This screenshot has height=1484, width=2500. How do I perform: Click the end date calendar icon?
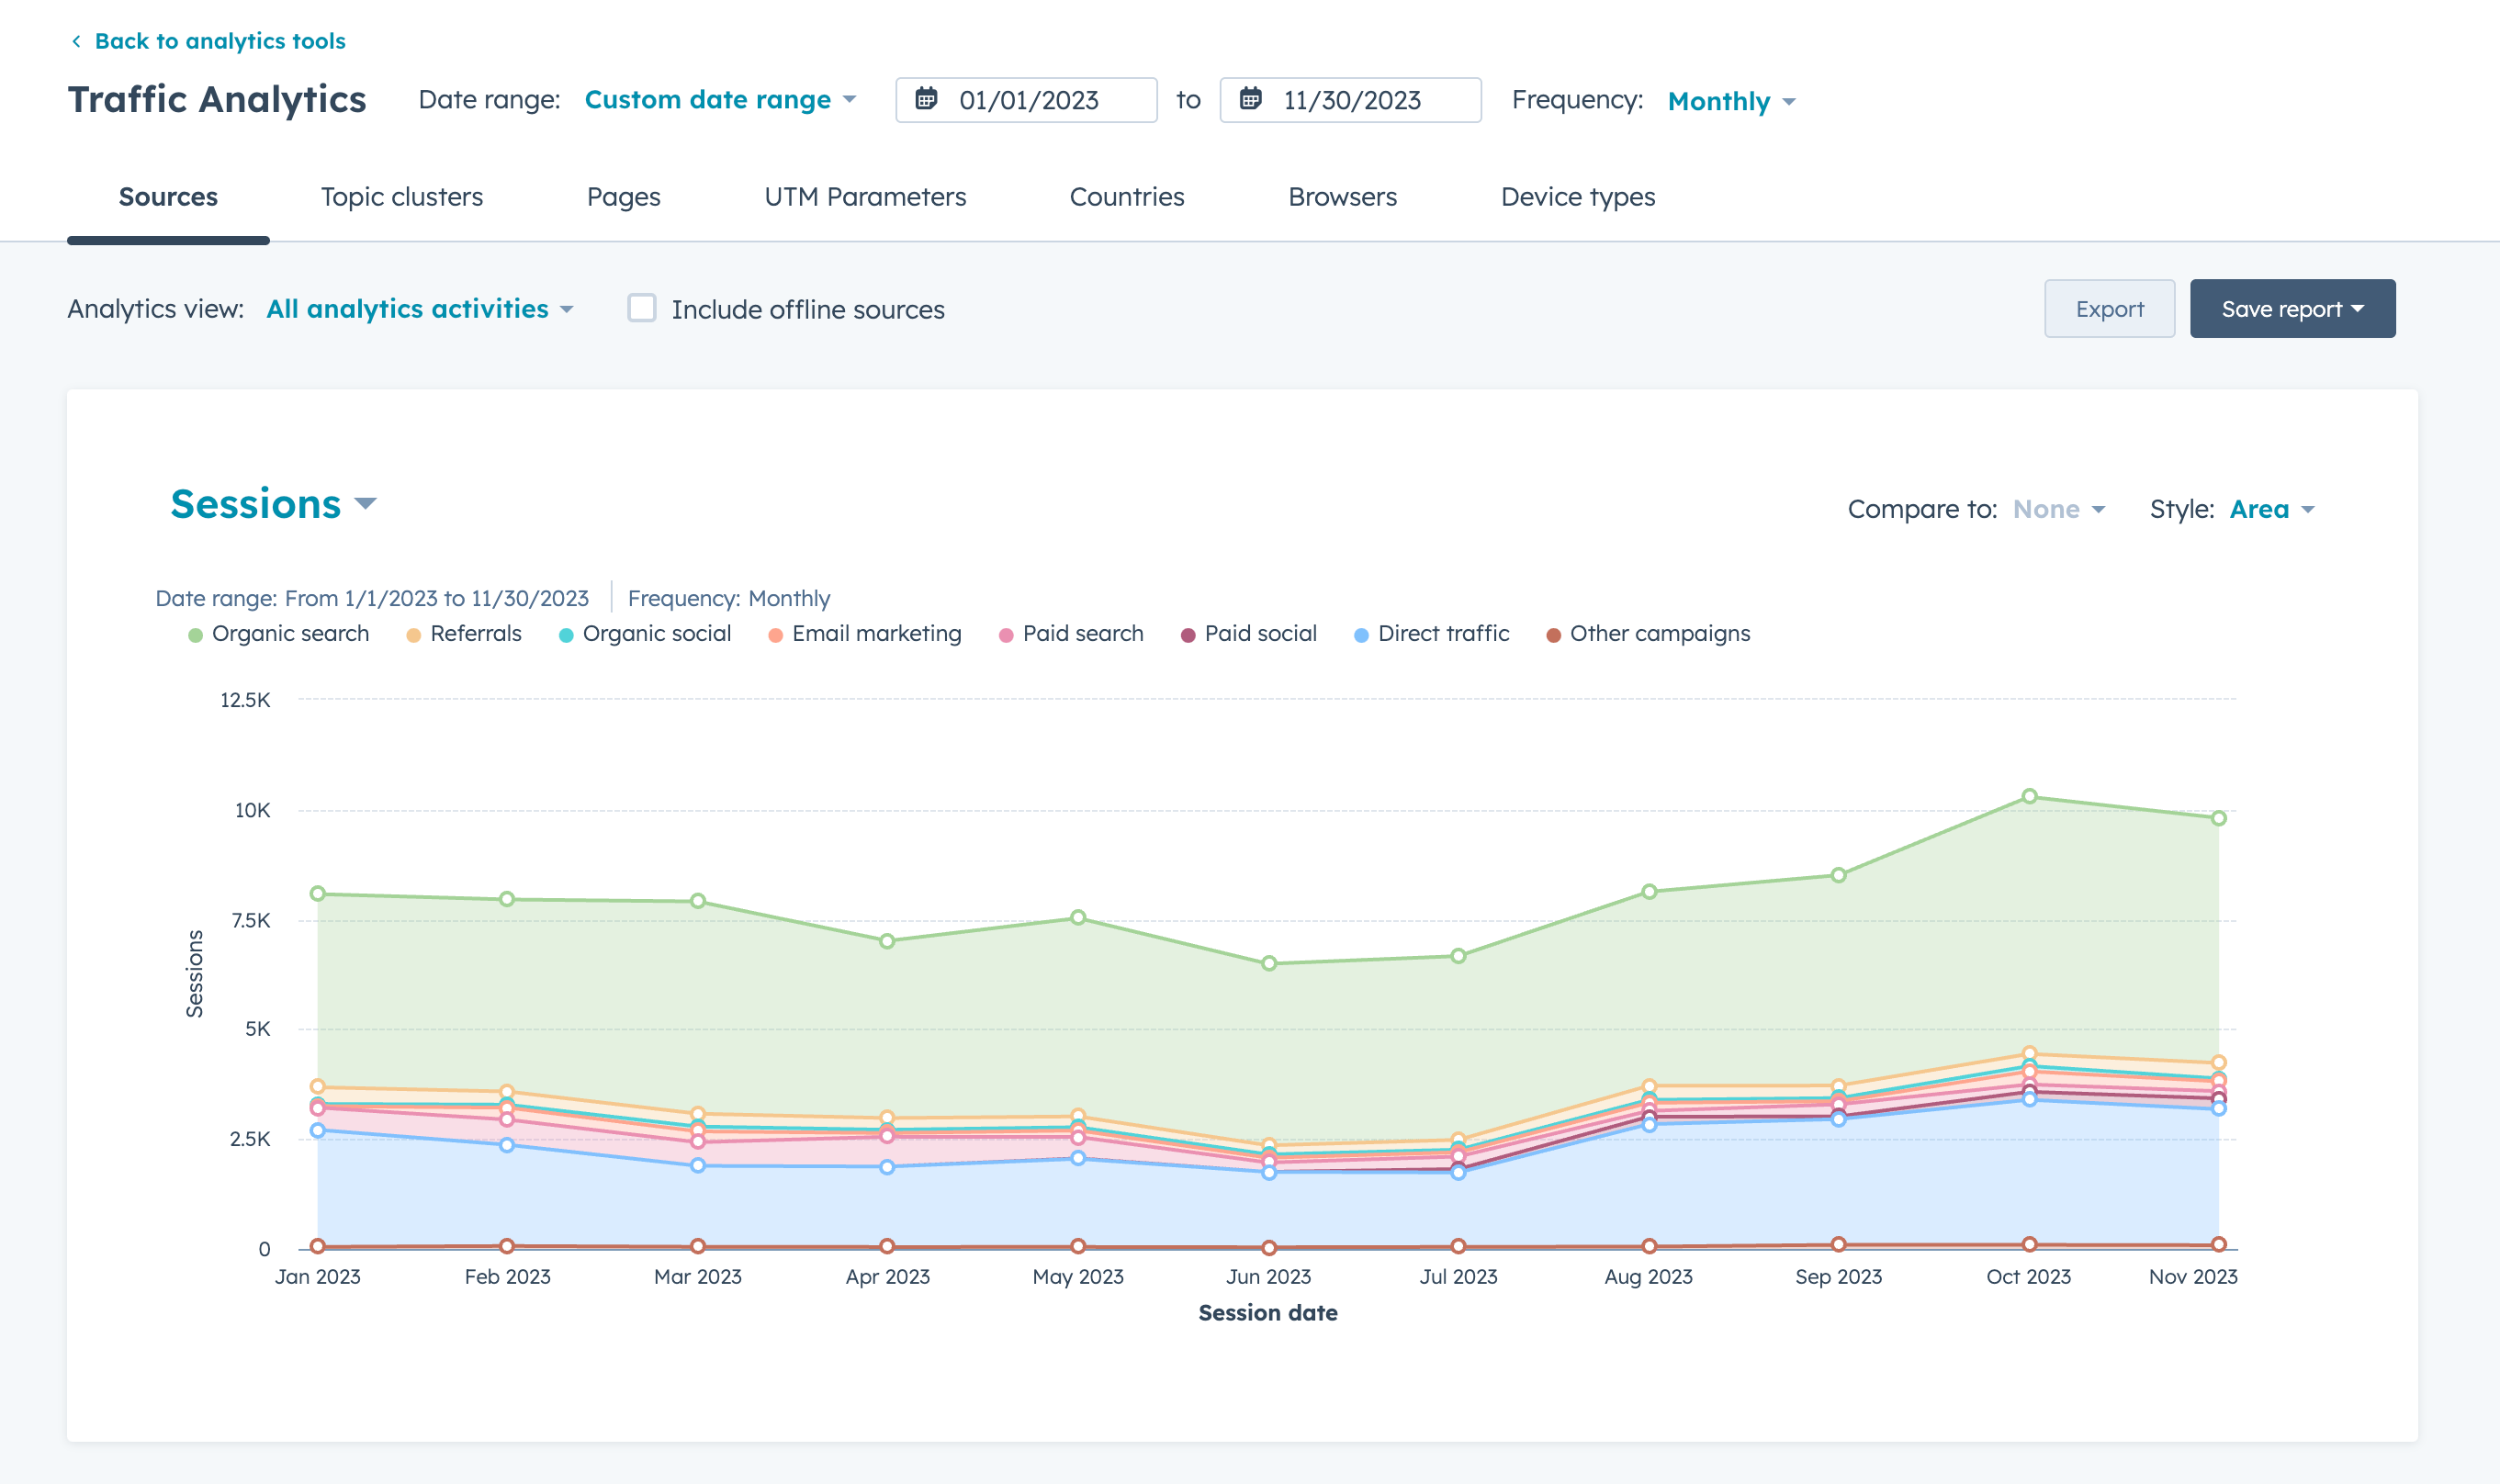pyautogui.click(x=1250, y=99)
